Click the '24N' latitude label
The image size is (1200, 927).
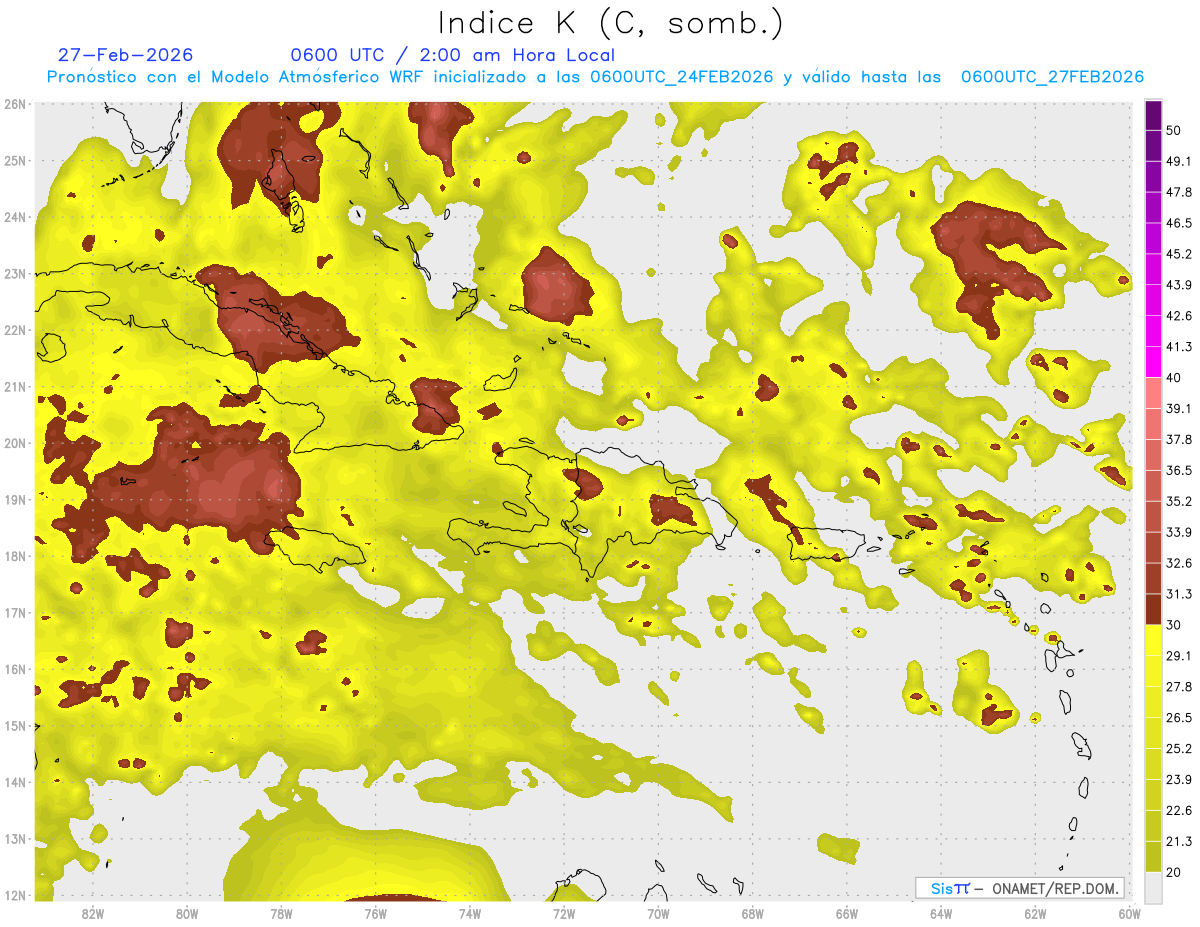[x=15, y=217]
